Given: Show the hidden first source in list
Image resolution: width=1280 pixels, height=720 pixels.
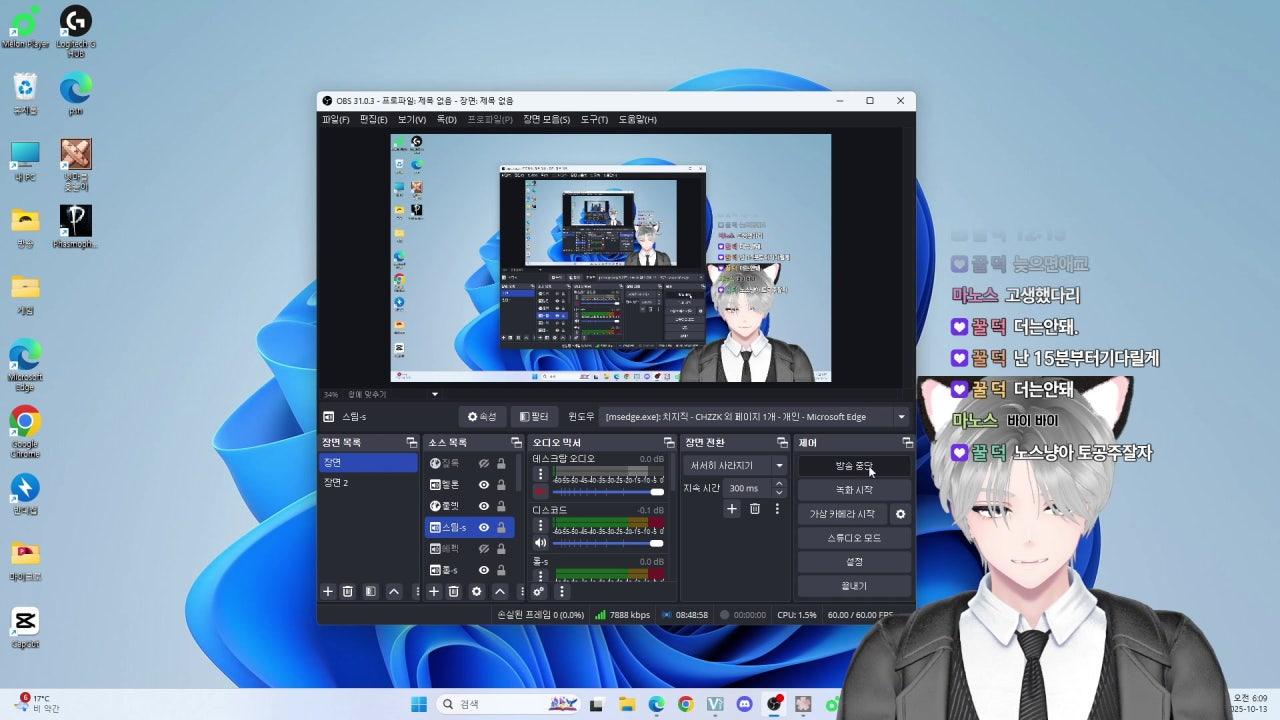Looking at the screenshot, I should click(x=484, y=463).
